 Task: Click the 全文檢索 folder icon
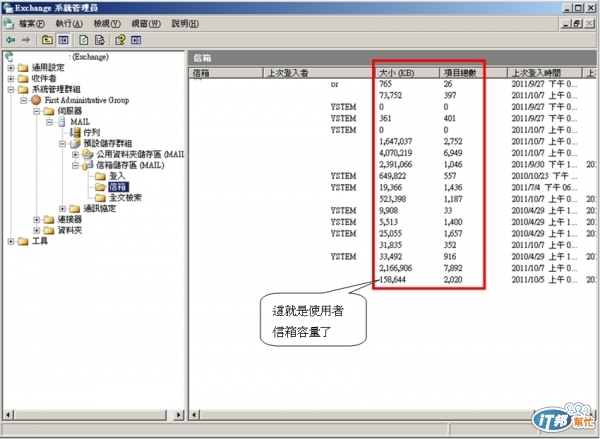(x=101, y=198)
